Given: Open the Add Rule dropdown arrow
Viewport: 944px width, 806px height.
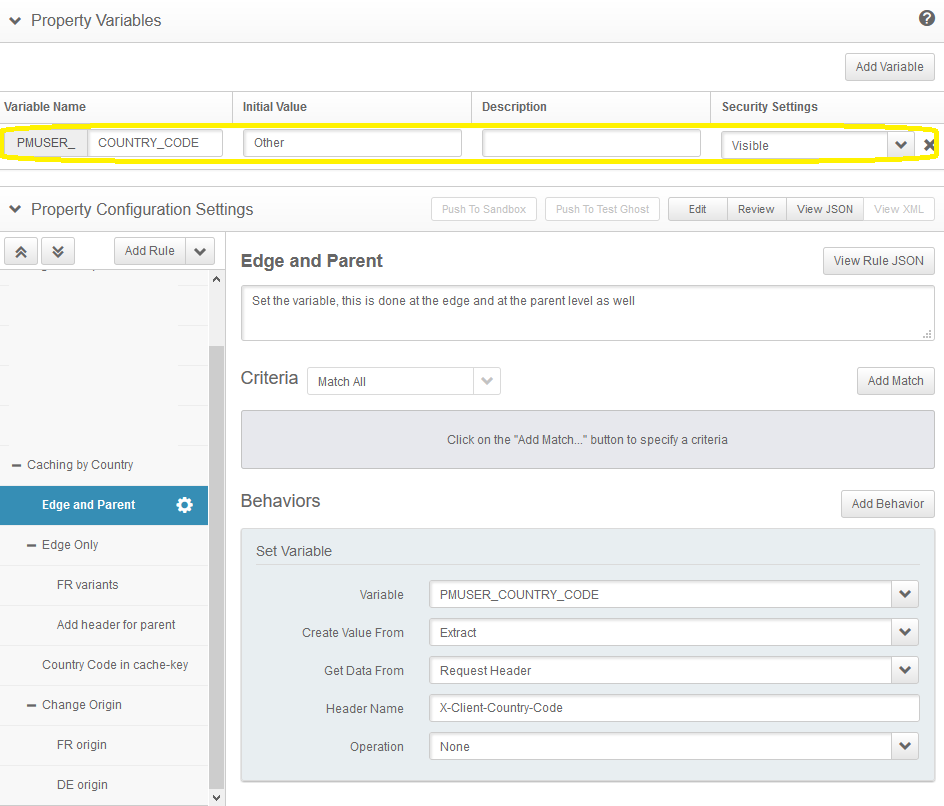Looking at the screenshot, I should click(x=200, y=251).
